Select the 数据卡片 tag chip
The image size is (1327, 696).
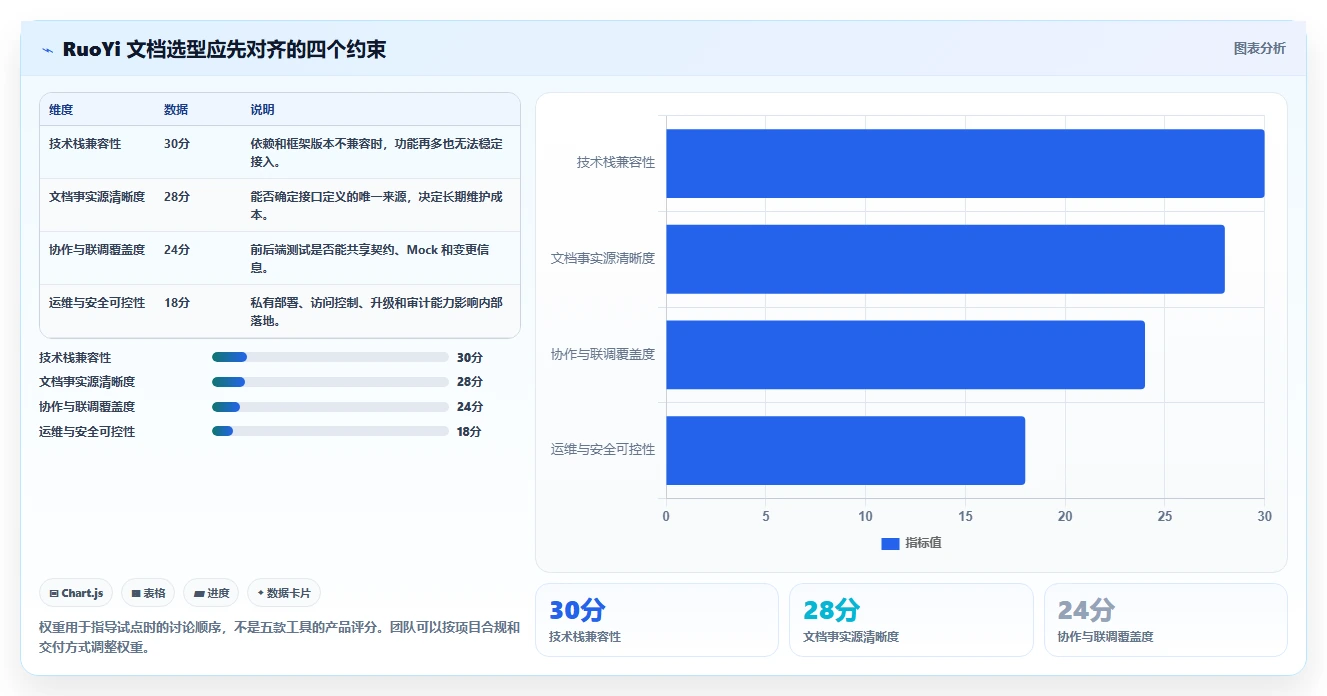tap(284, 593)
